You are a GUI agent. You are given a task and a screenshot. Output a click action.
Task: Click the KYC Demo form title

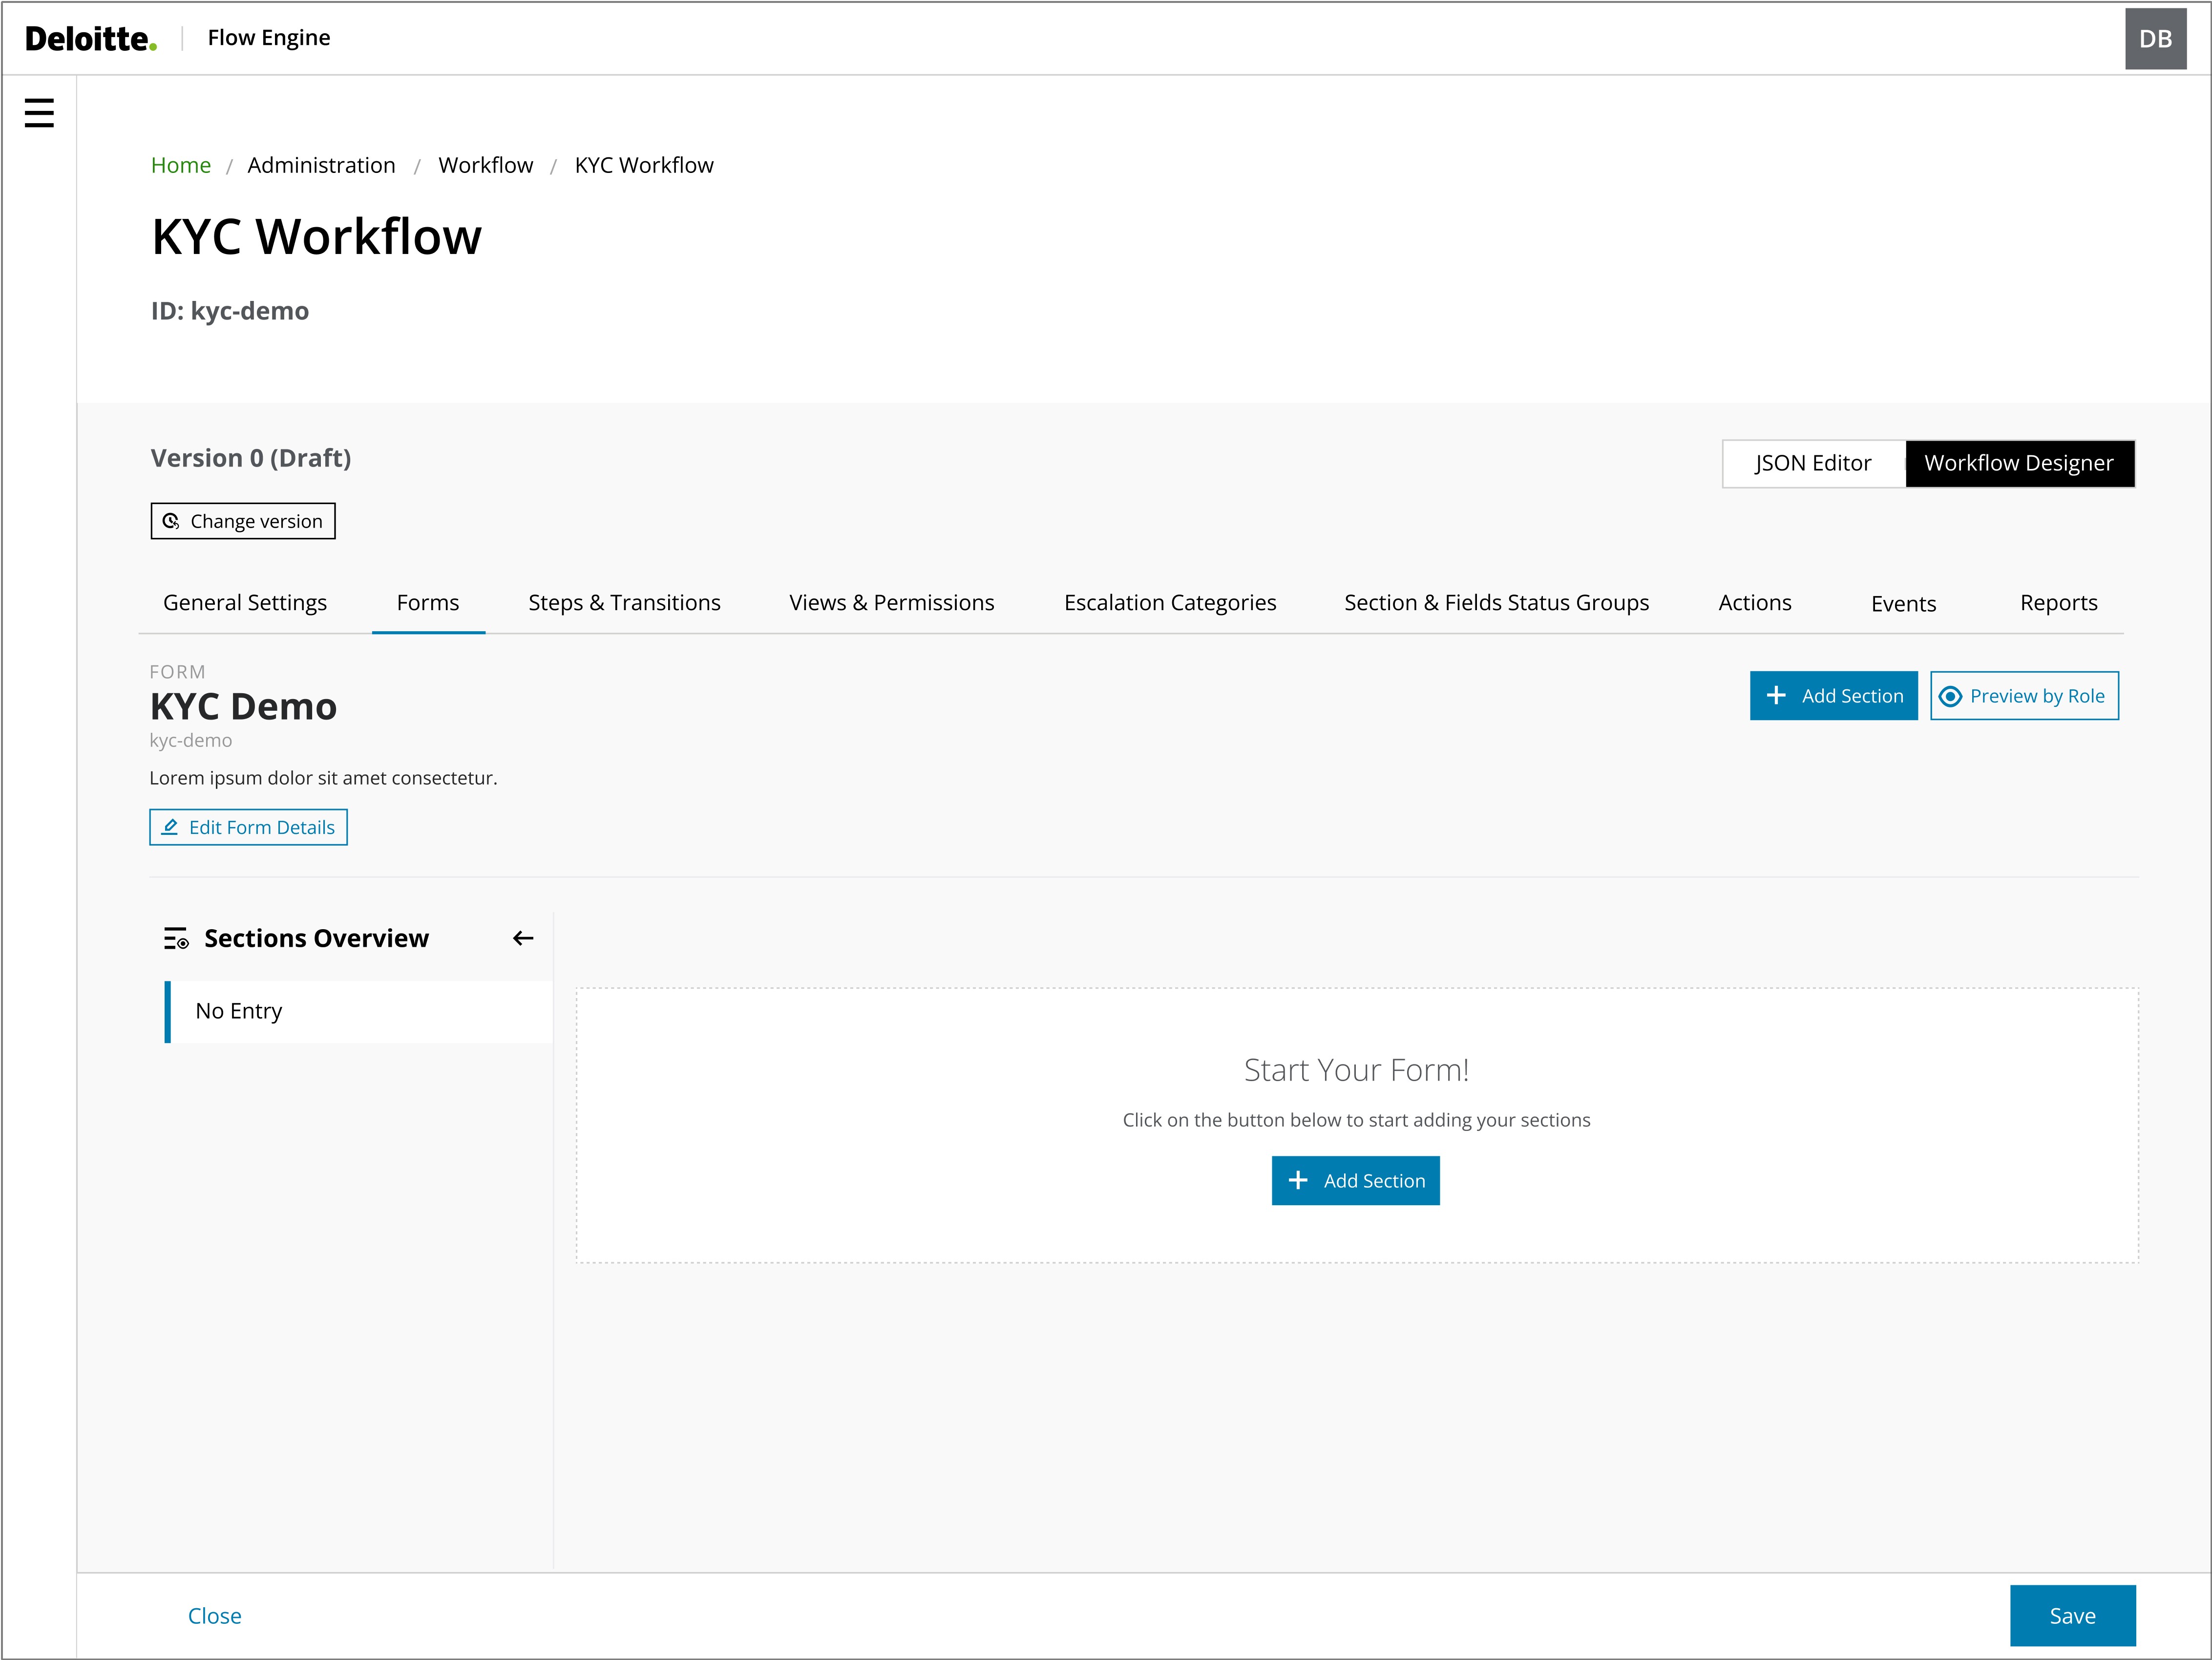click(244, 707)
